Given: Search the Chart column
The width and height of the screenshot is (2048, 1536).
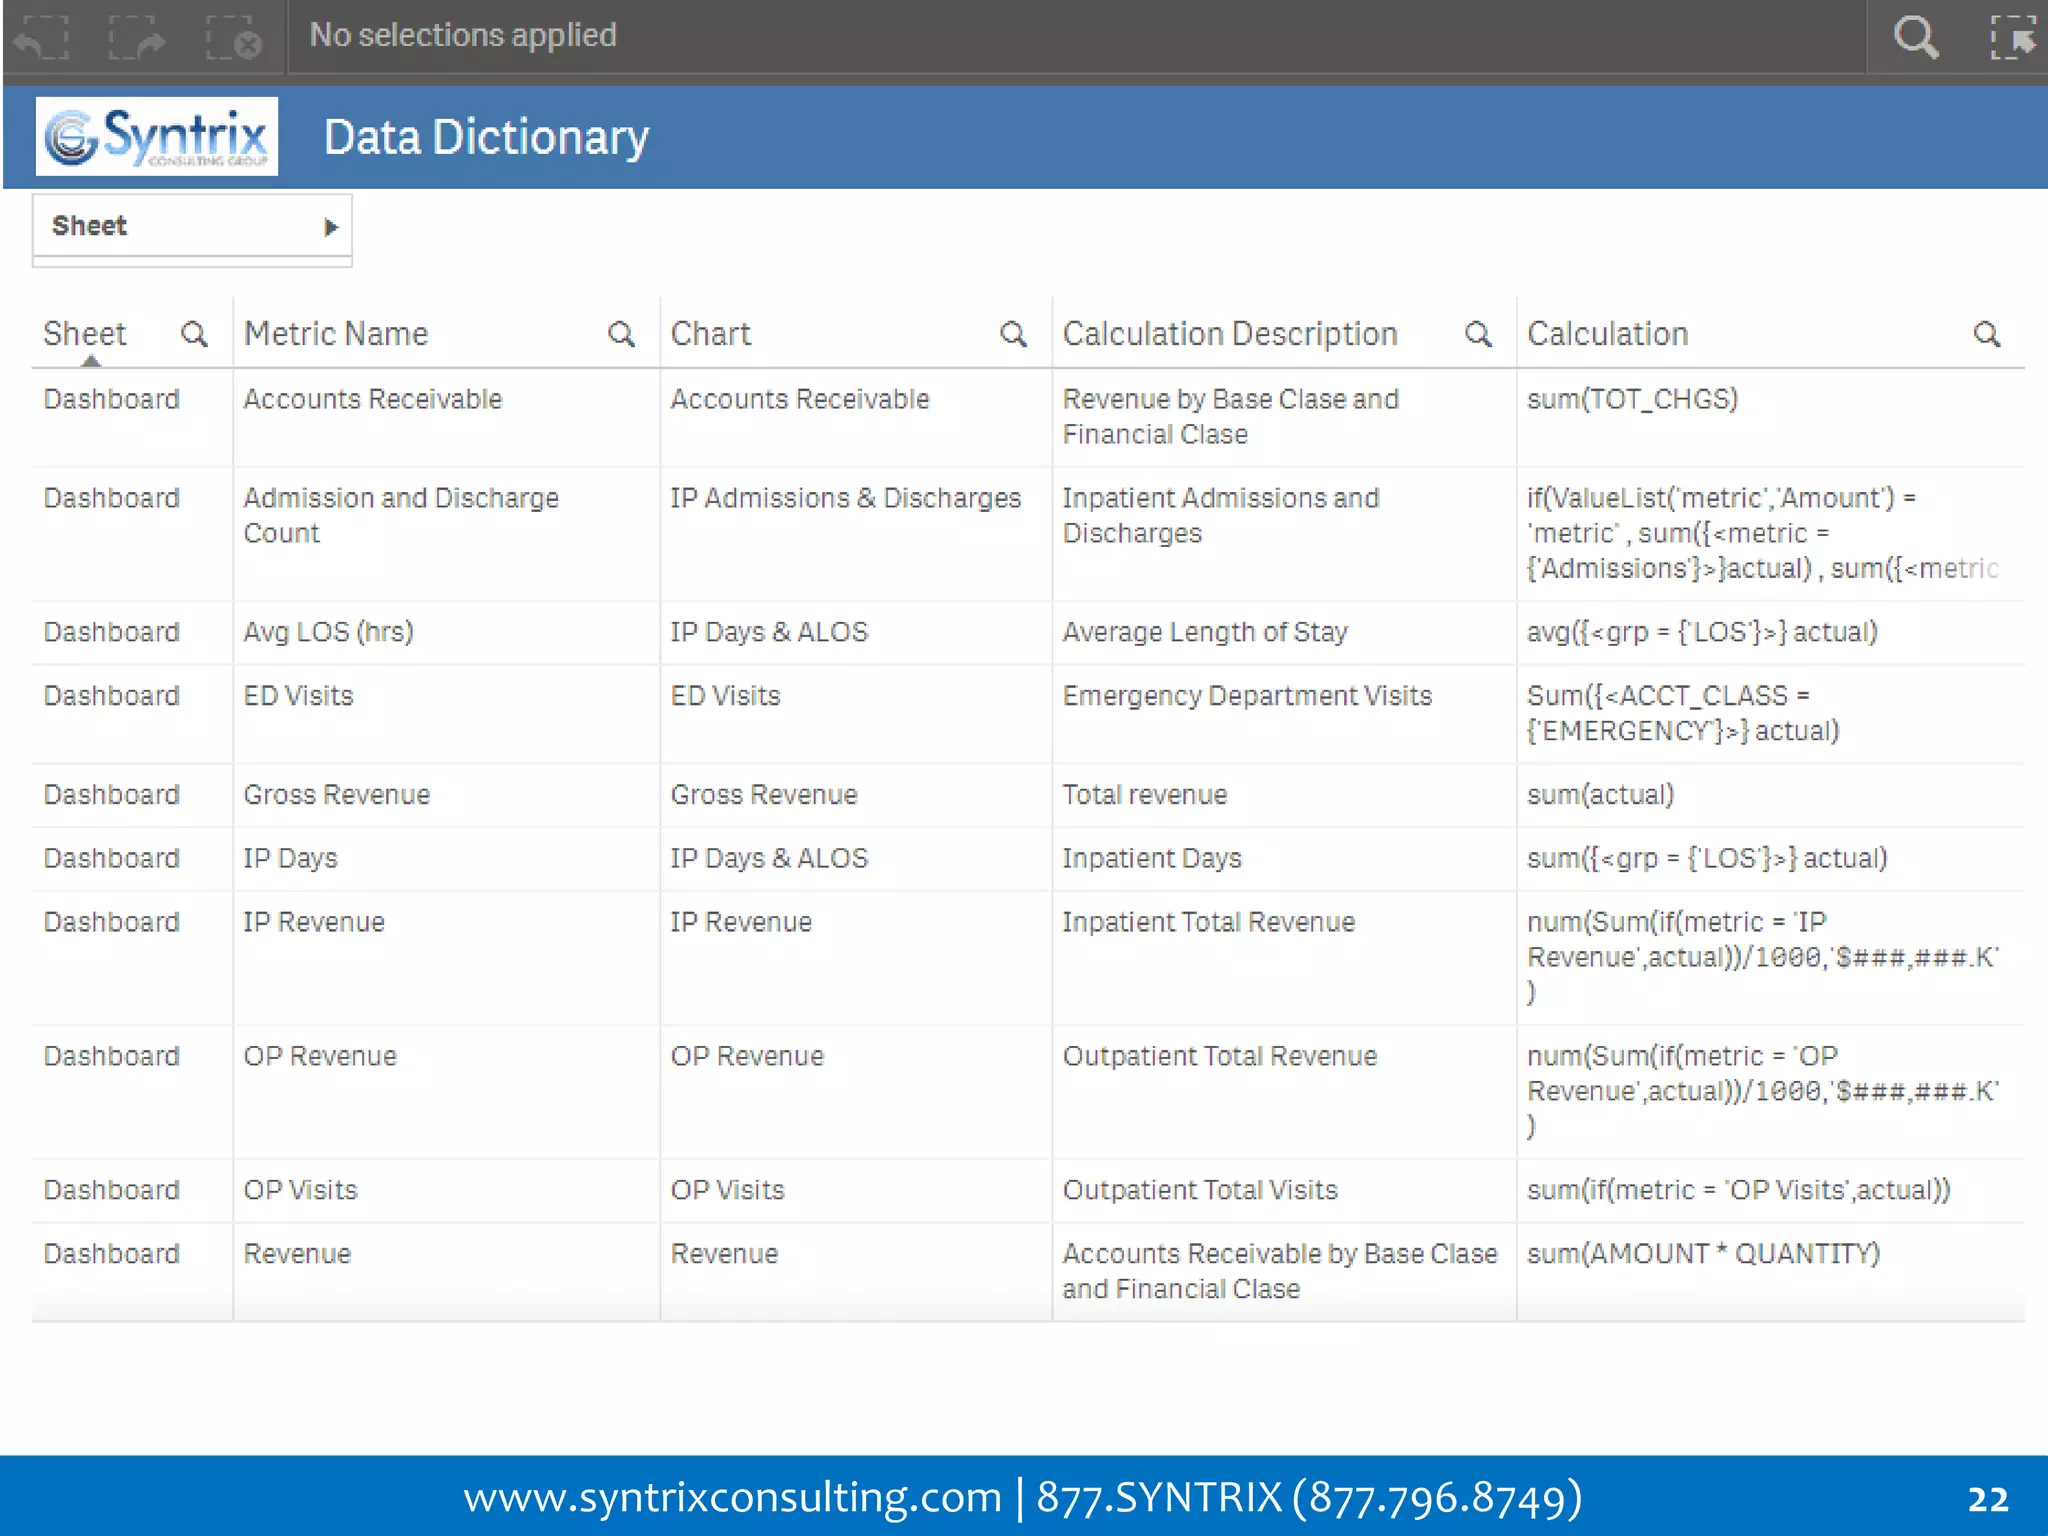Looking at the screenshot, I should click(x=1013, y=334).
